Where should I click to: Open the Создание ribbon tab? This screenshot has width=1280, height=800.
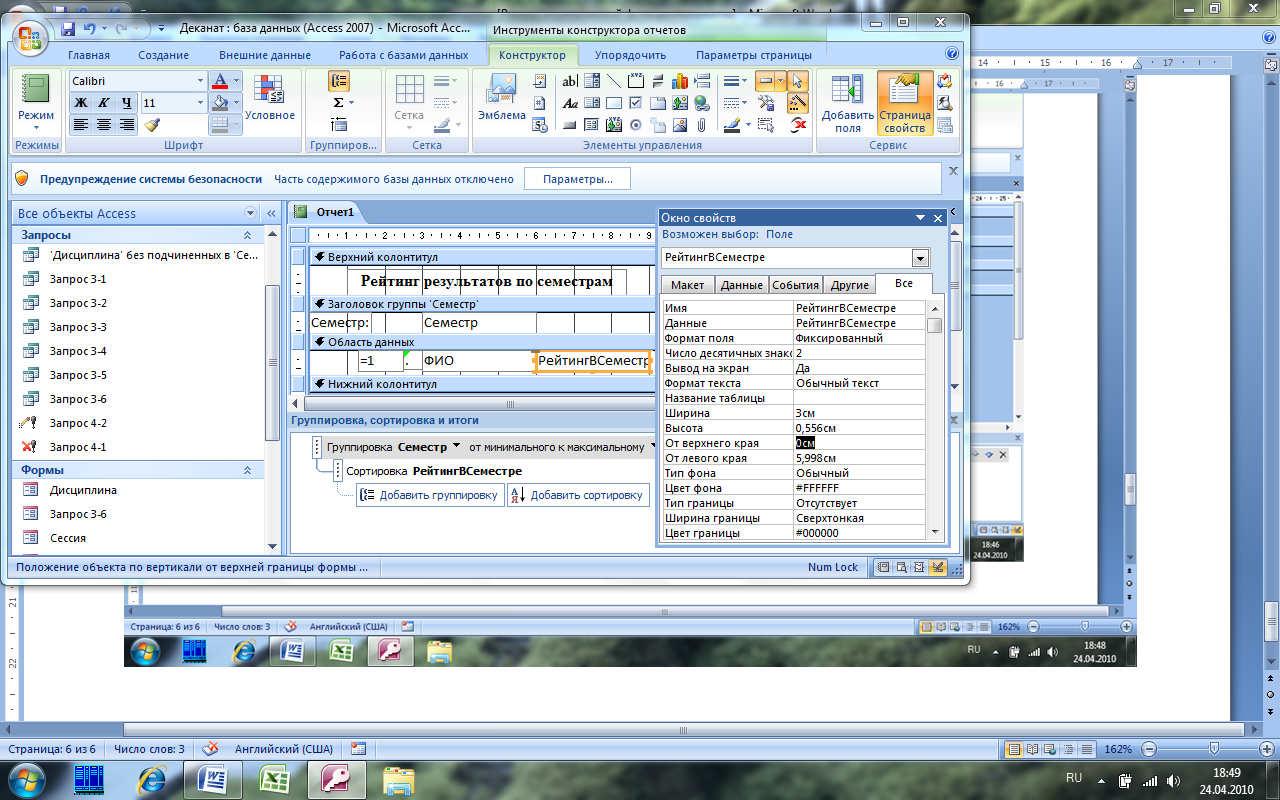click(163, 55)
